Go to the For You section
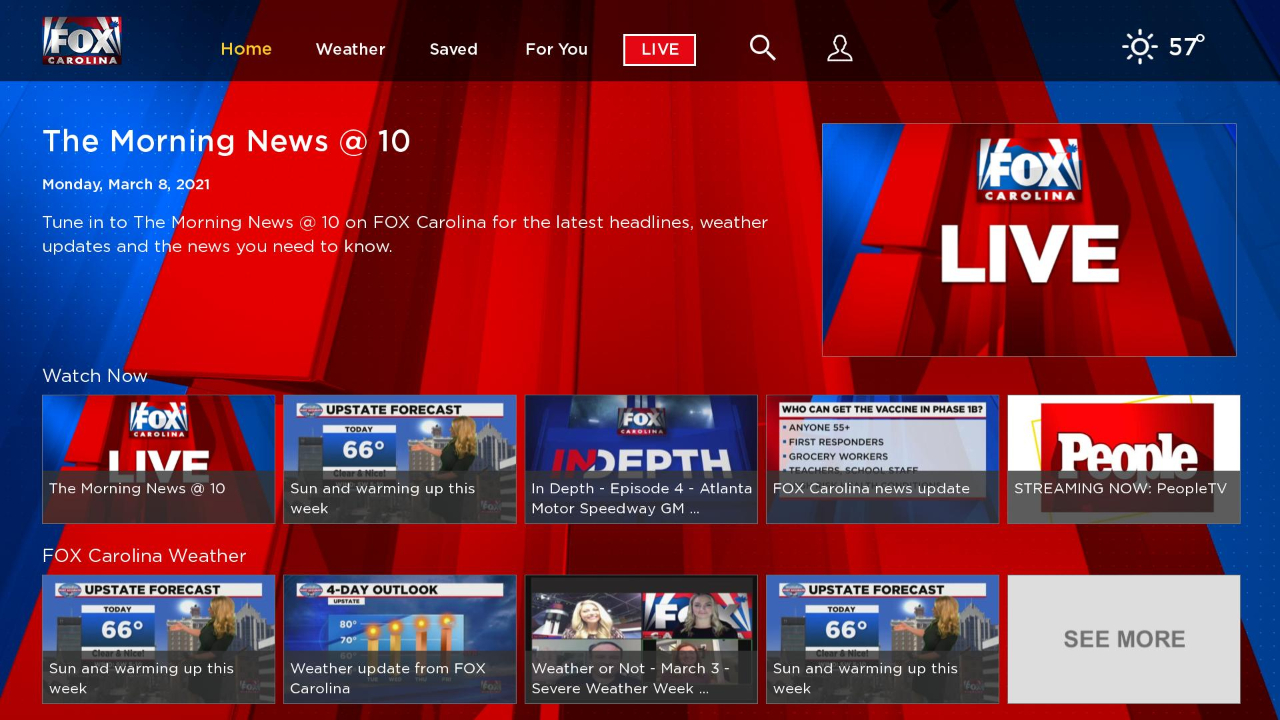Screen dimensions: 1280x720 556,49
